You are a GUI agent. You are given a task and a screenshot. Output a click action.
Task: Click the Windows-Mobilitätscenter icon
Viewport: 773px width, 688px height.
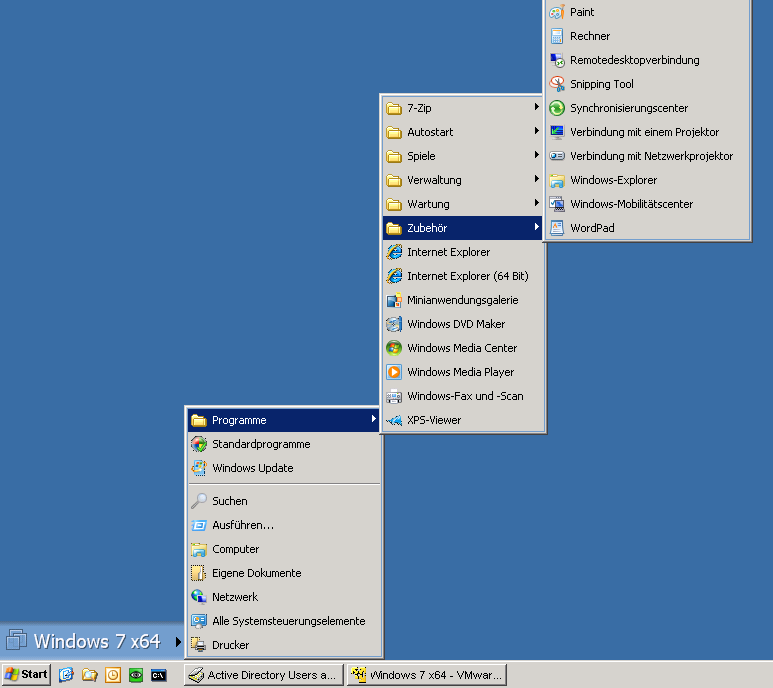tap(557, 204)
